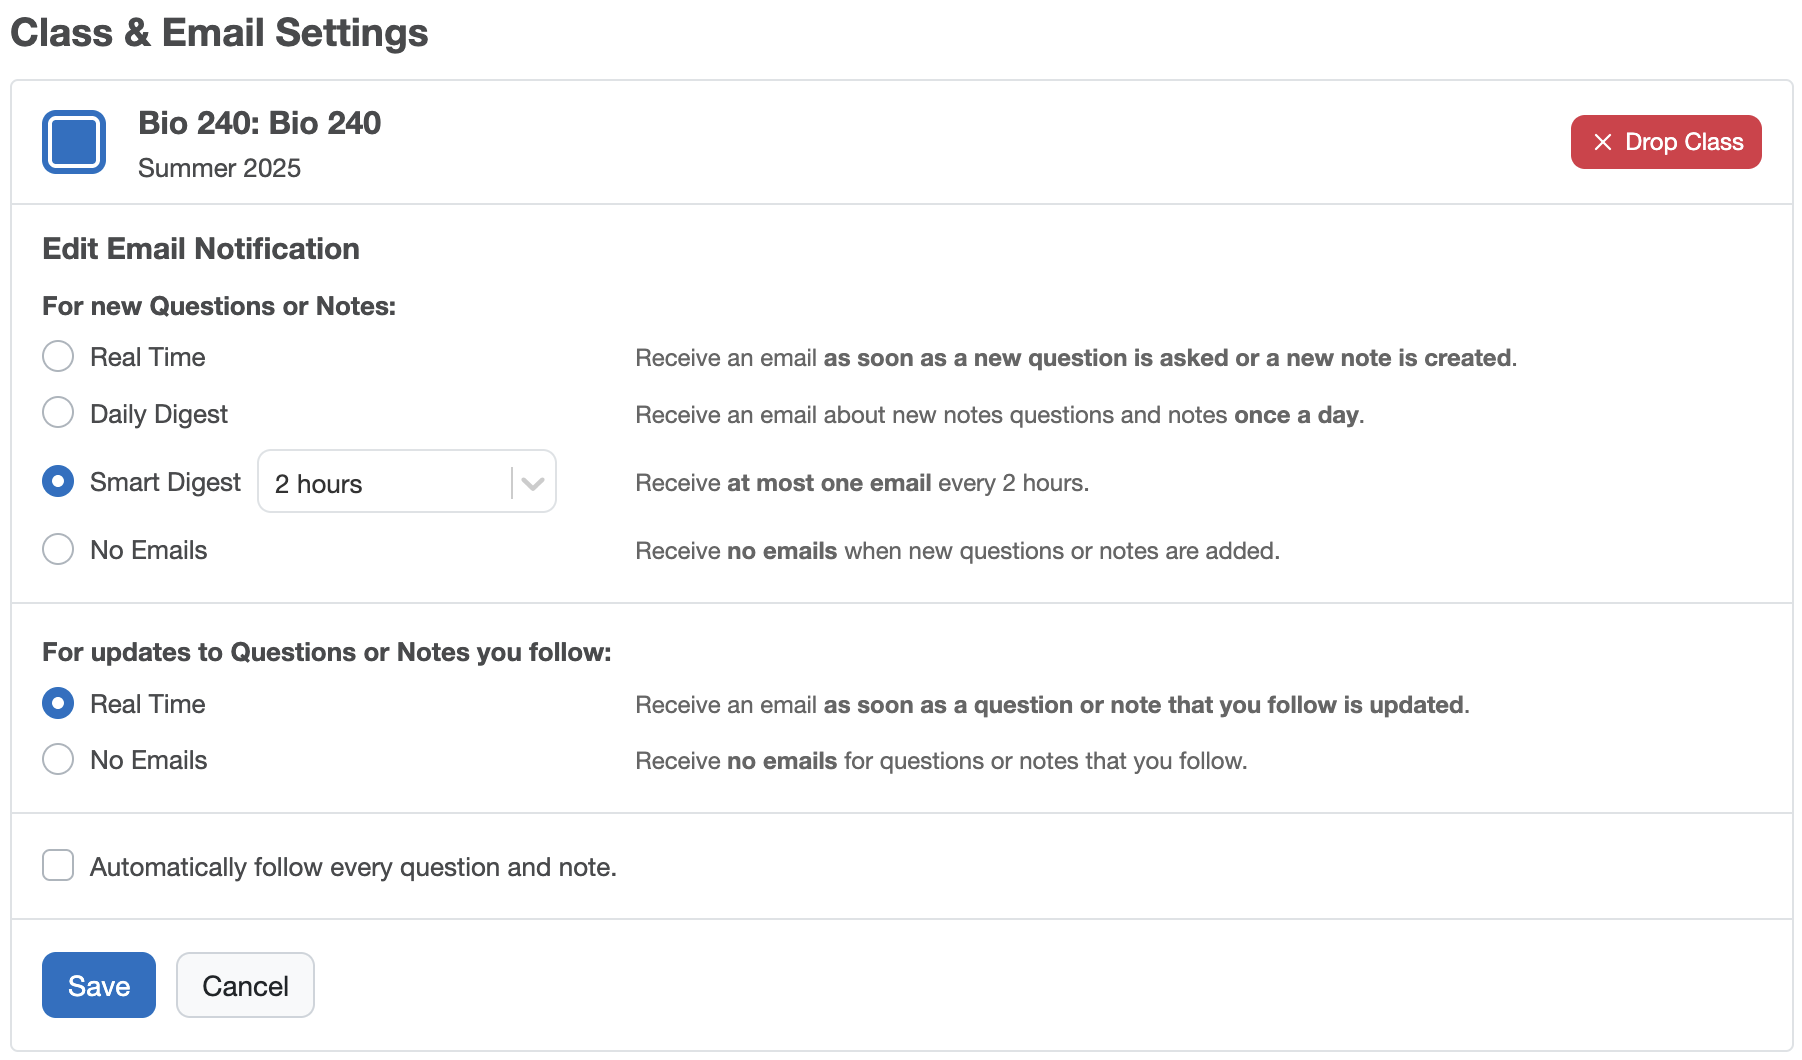Click the Automatically follow every question label
This screenshot has height=1060, width=1802.
pos(353,867)
